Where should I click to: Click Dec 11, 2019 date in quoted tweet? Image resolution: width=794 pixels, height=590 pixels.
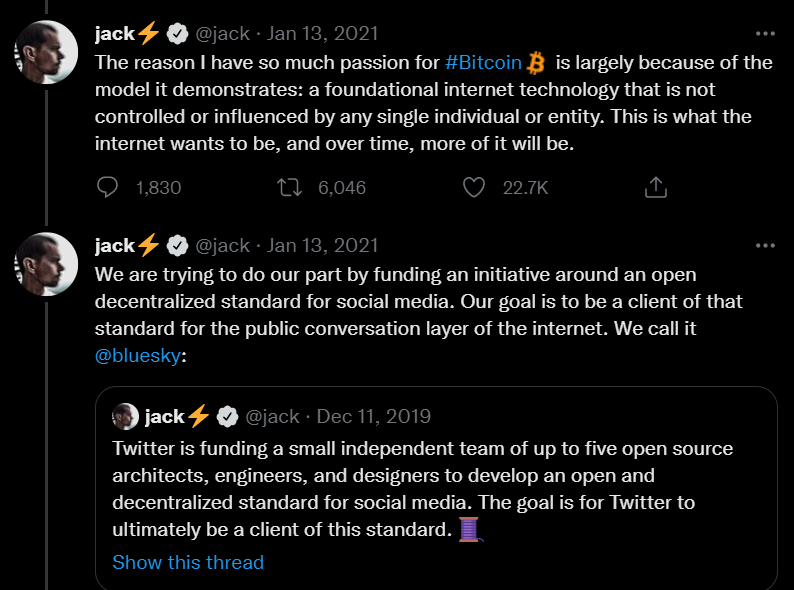(x=374, y=416)
